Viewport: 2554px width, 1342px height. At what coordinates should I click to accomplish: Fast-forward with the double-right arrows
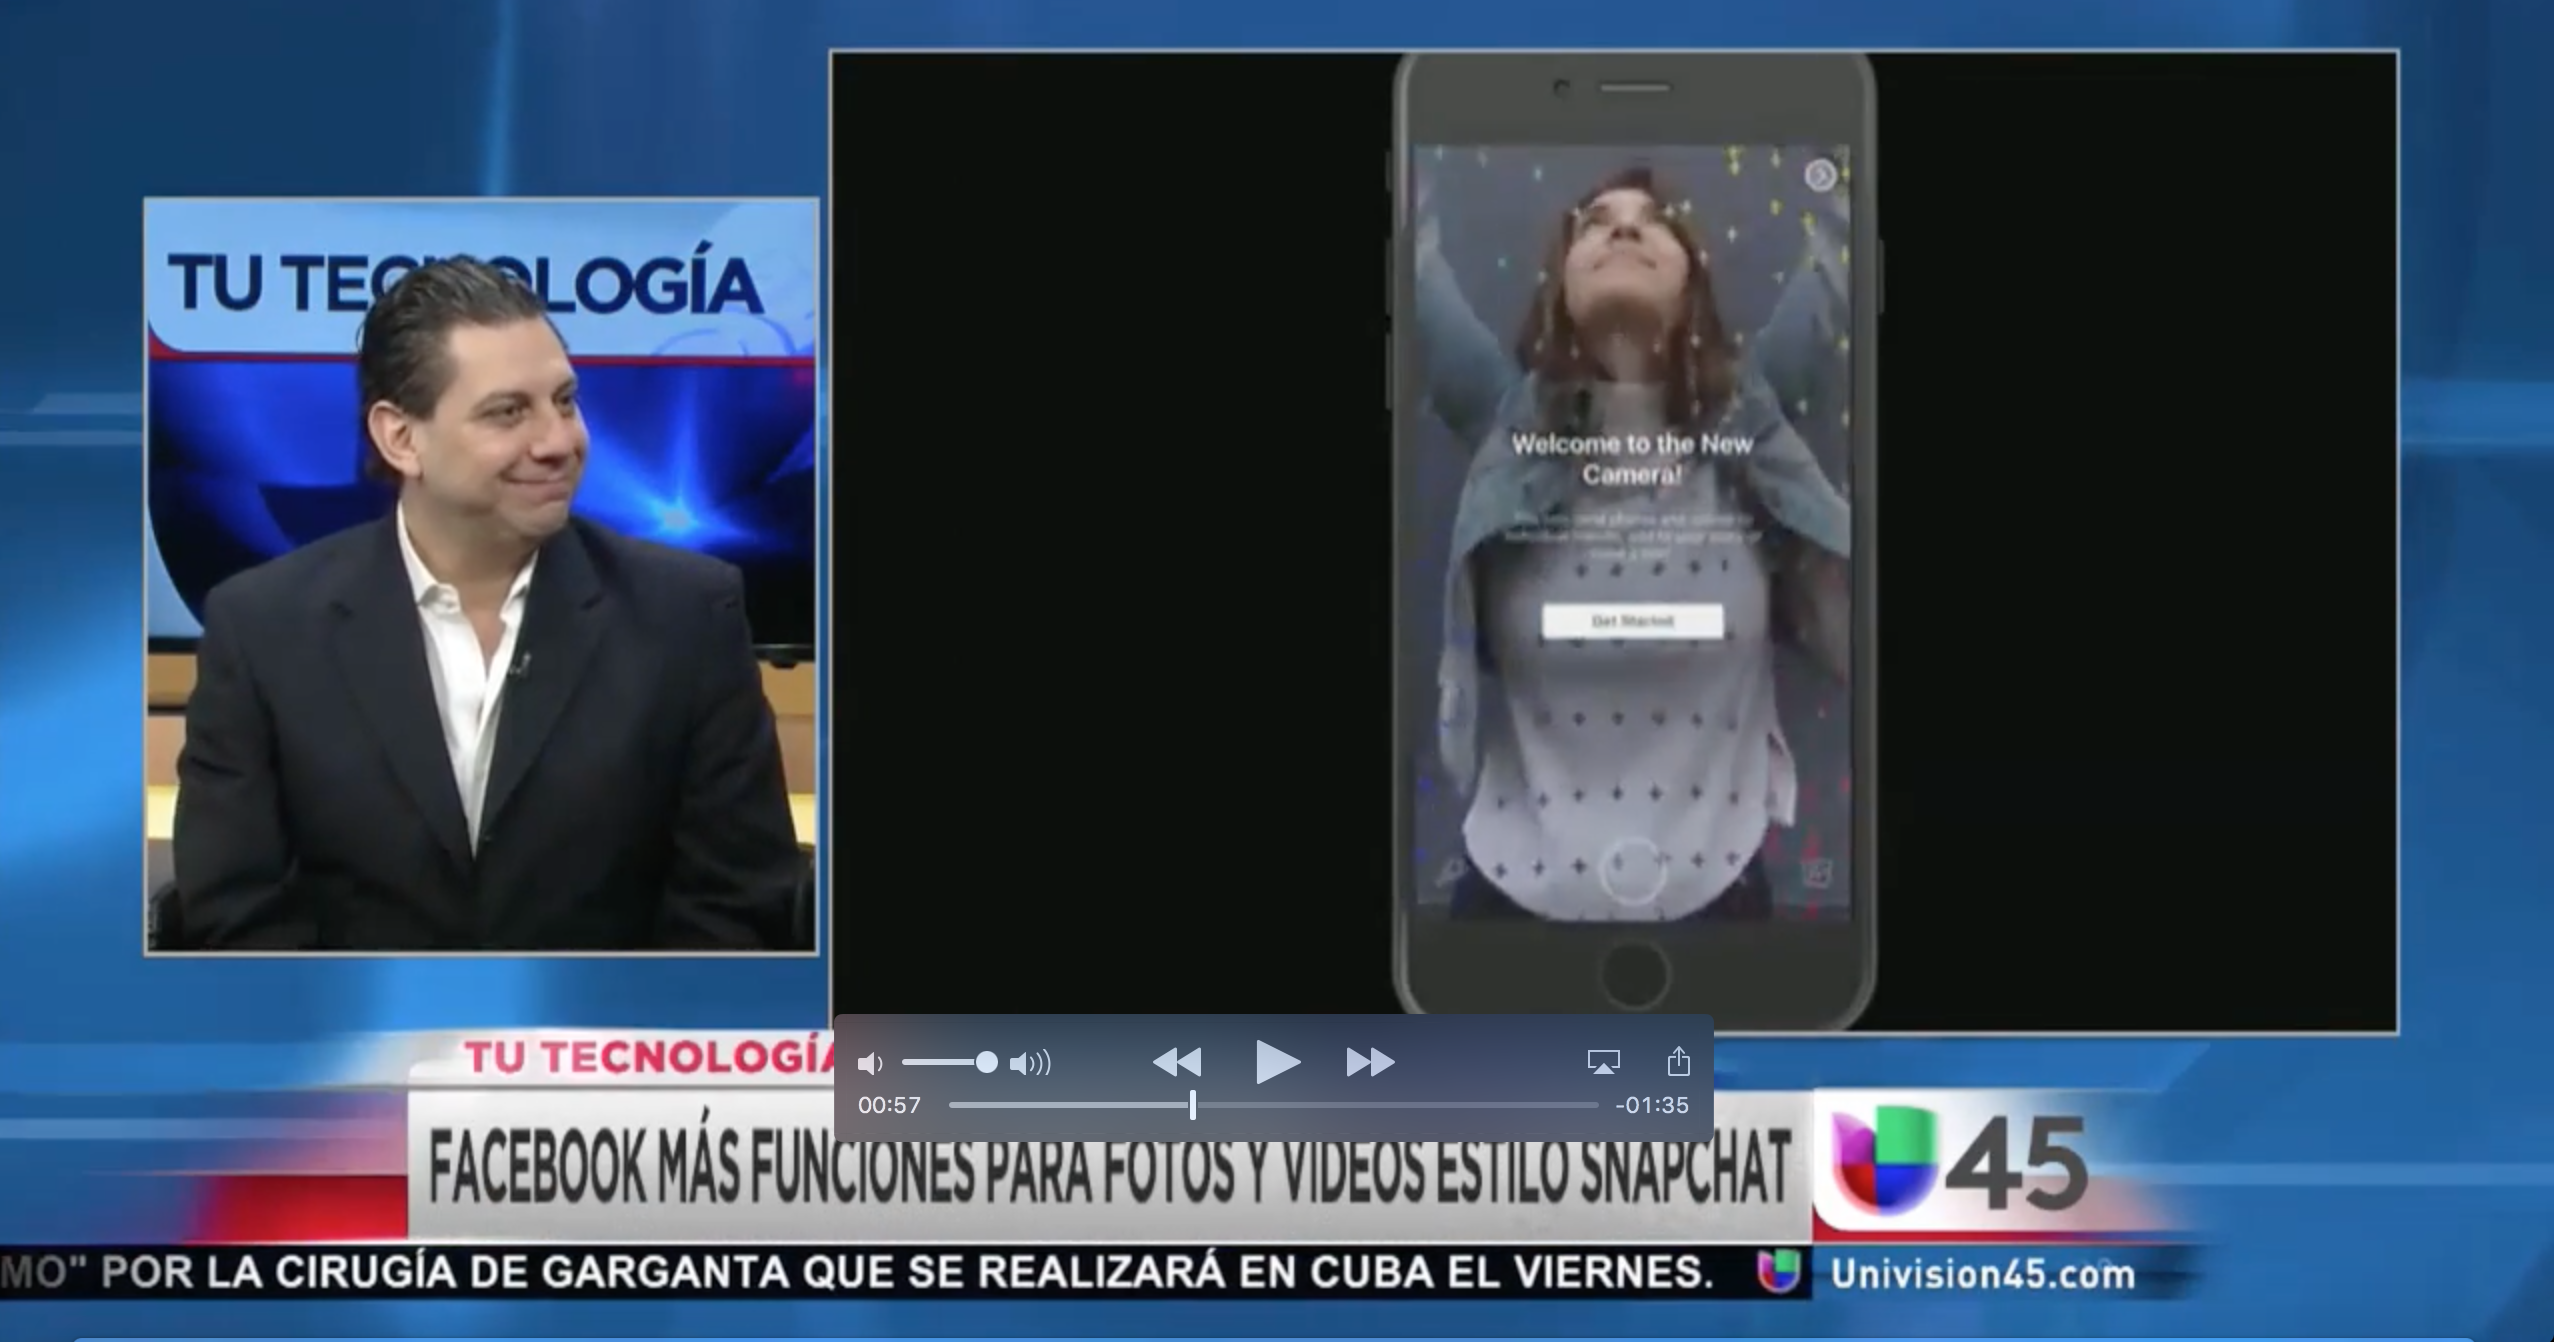pos(1369,1062)
